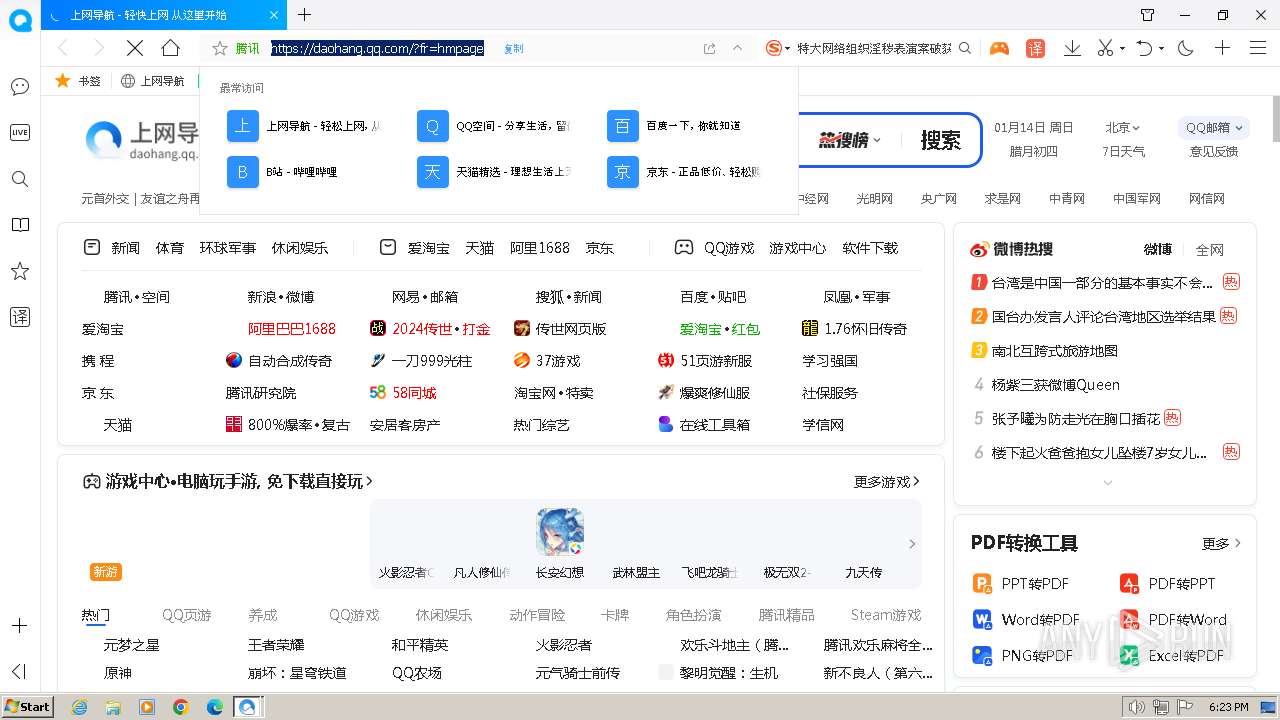Screen dimensions: 1280x720
Task: Click the toolbar plus add icon
Action: [x=1222, y=48]
